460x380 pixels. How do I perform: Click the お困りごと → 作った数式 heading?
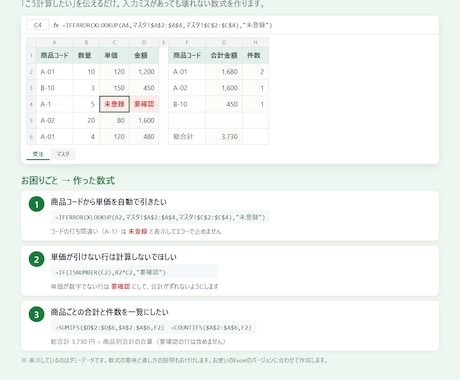coord(68,181)
